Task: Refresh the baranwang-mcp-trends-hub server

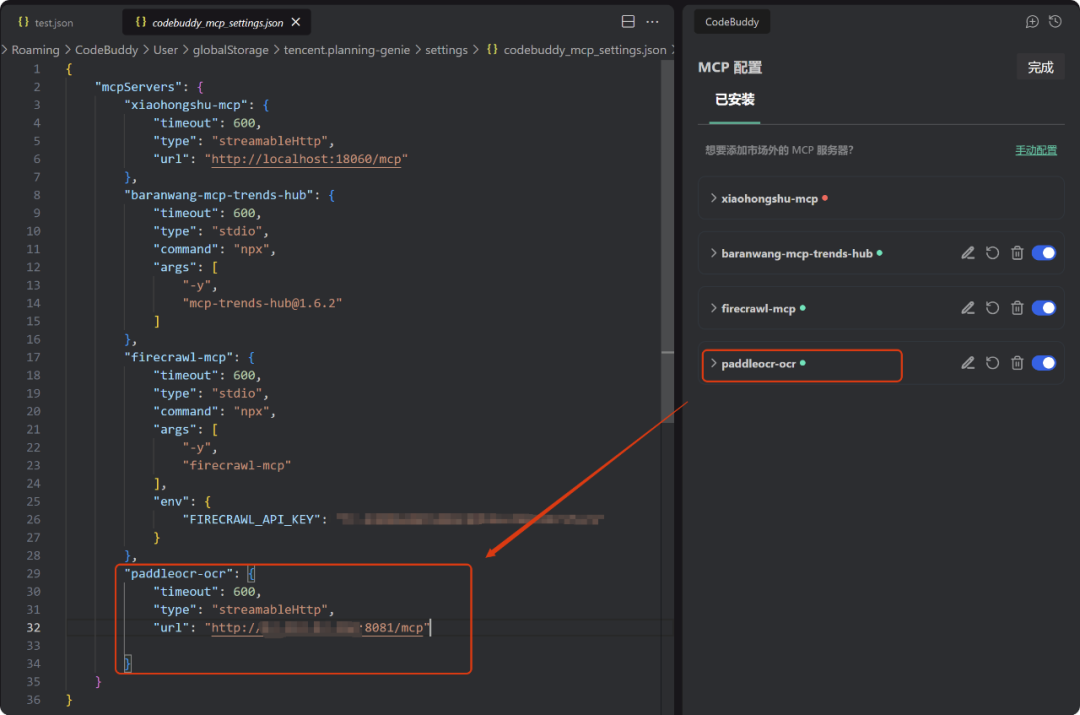Action: pos(993,253)
